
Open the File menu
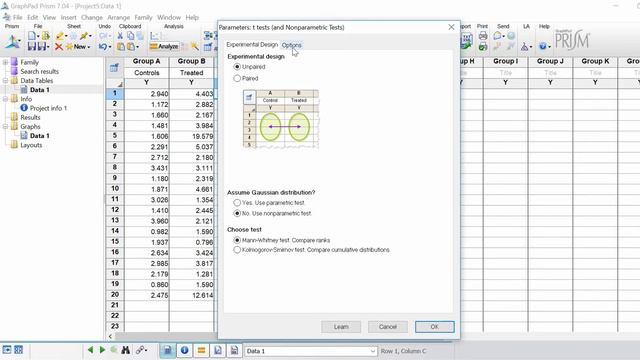(x=18, y=18)
